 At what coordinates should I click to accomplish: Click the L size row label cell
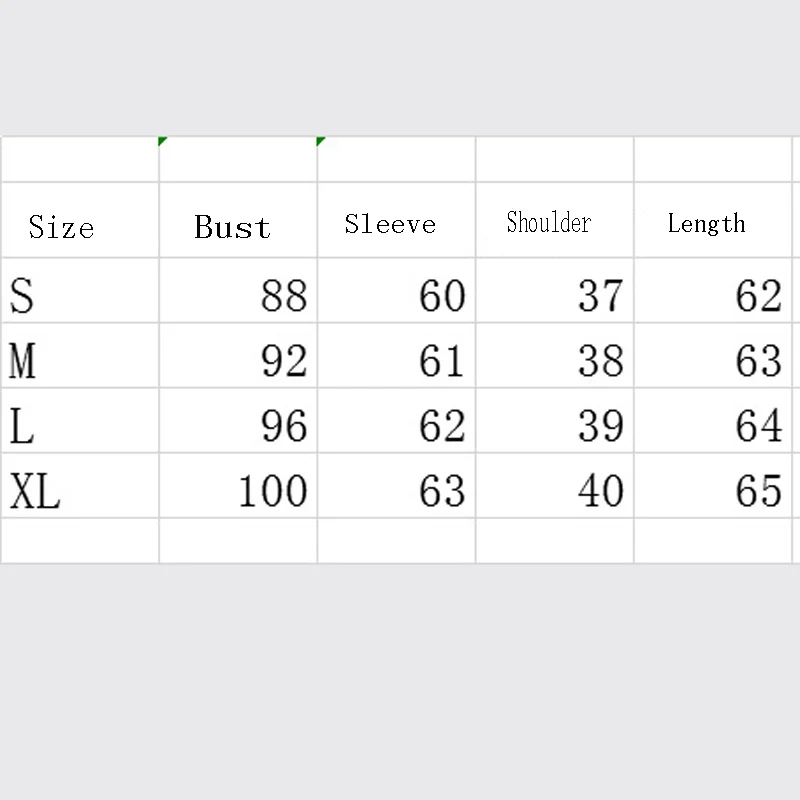(x=80, y=420)
